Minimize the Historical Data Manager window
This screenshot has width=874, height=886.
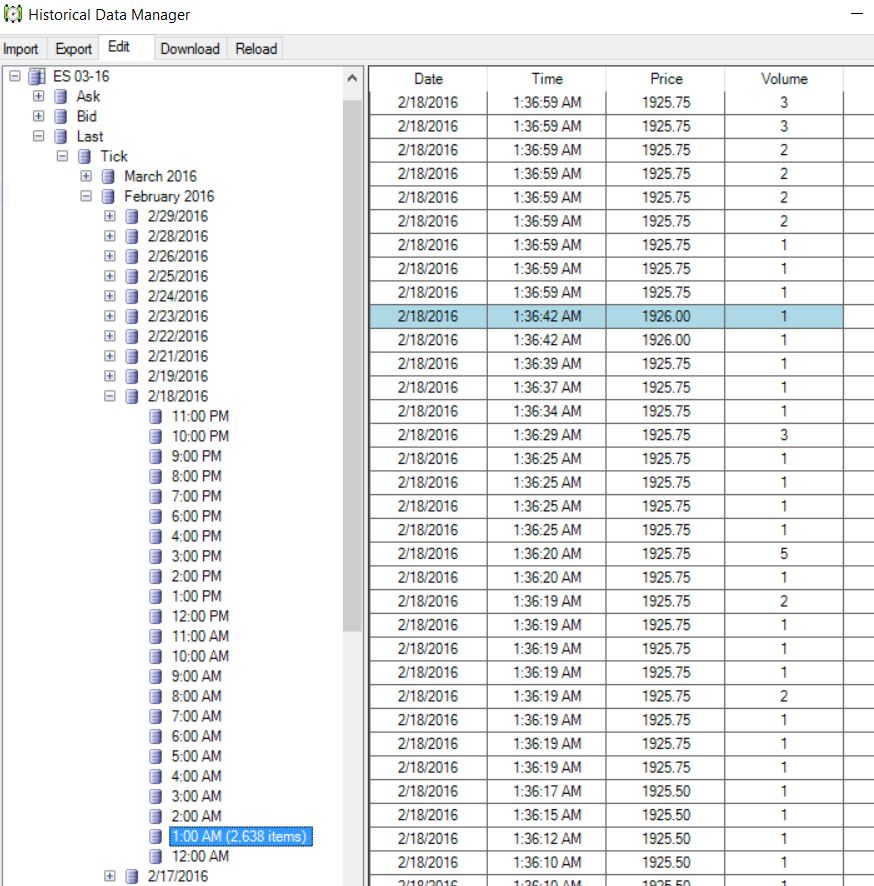point(857,14)
